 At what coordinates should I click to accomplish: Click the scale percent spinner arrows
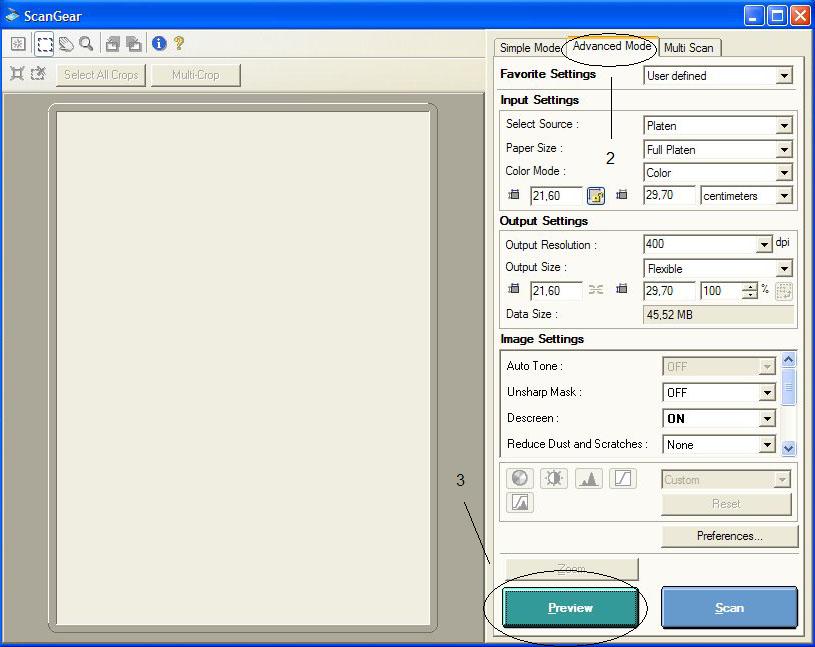pos(750,291)
